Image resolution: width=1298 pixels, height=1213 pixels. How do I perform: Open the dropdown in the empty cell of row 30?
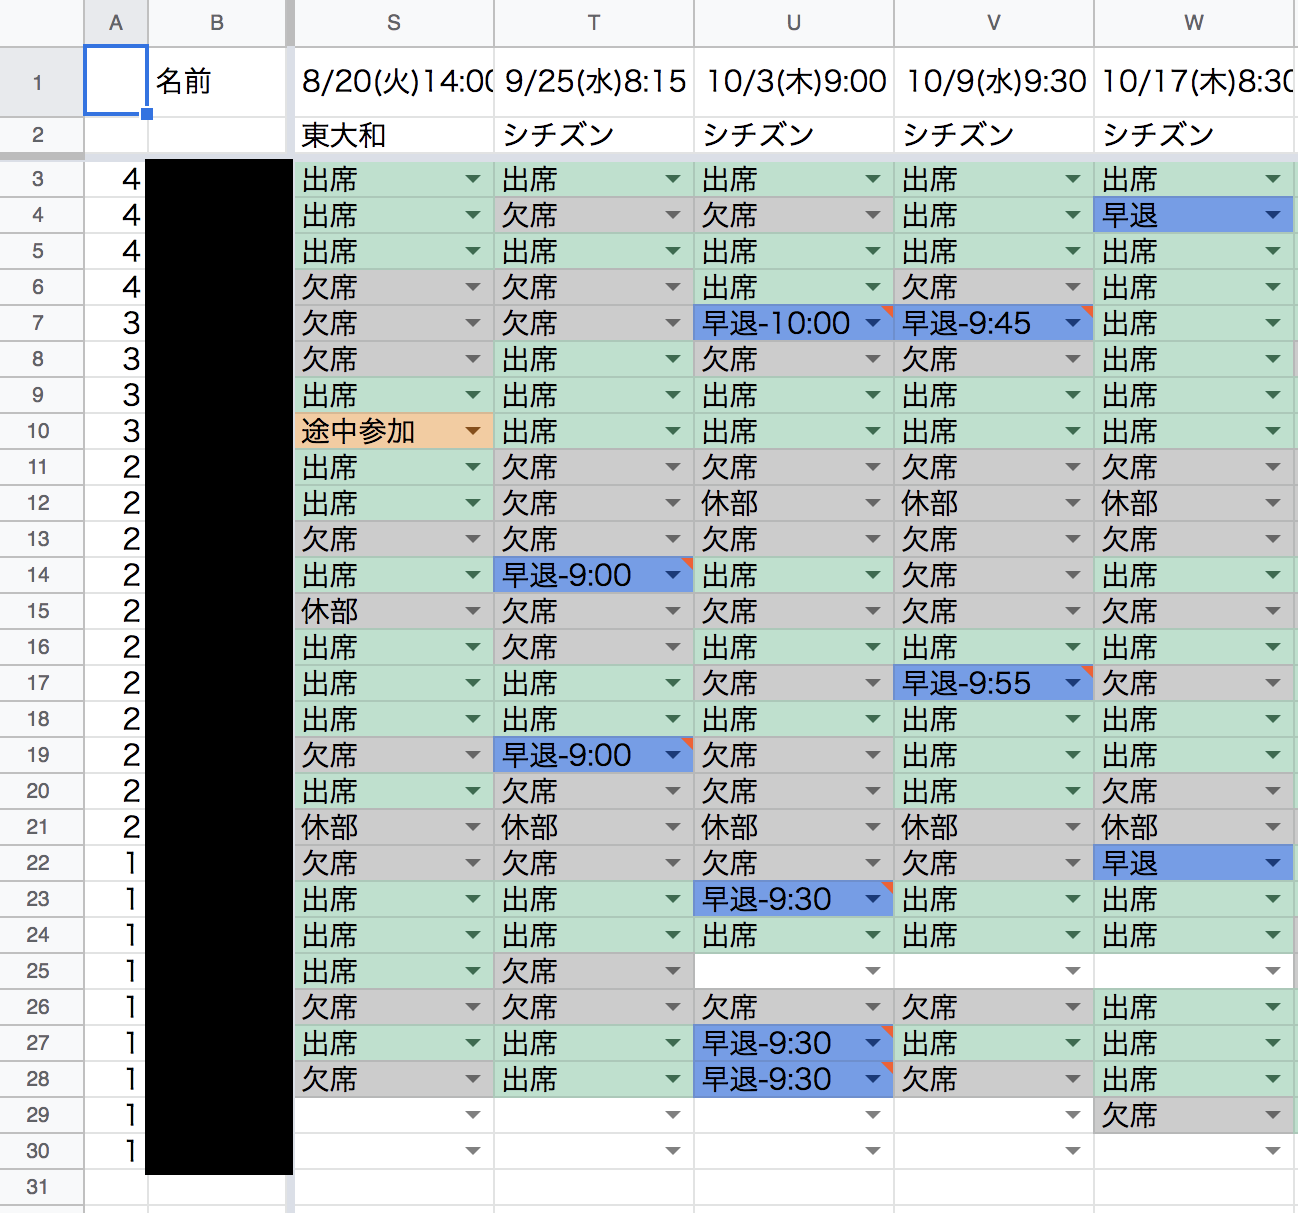(x=473, y=1151)
